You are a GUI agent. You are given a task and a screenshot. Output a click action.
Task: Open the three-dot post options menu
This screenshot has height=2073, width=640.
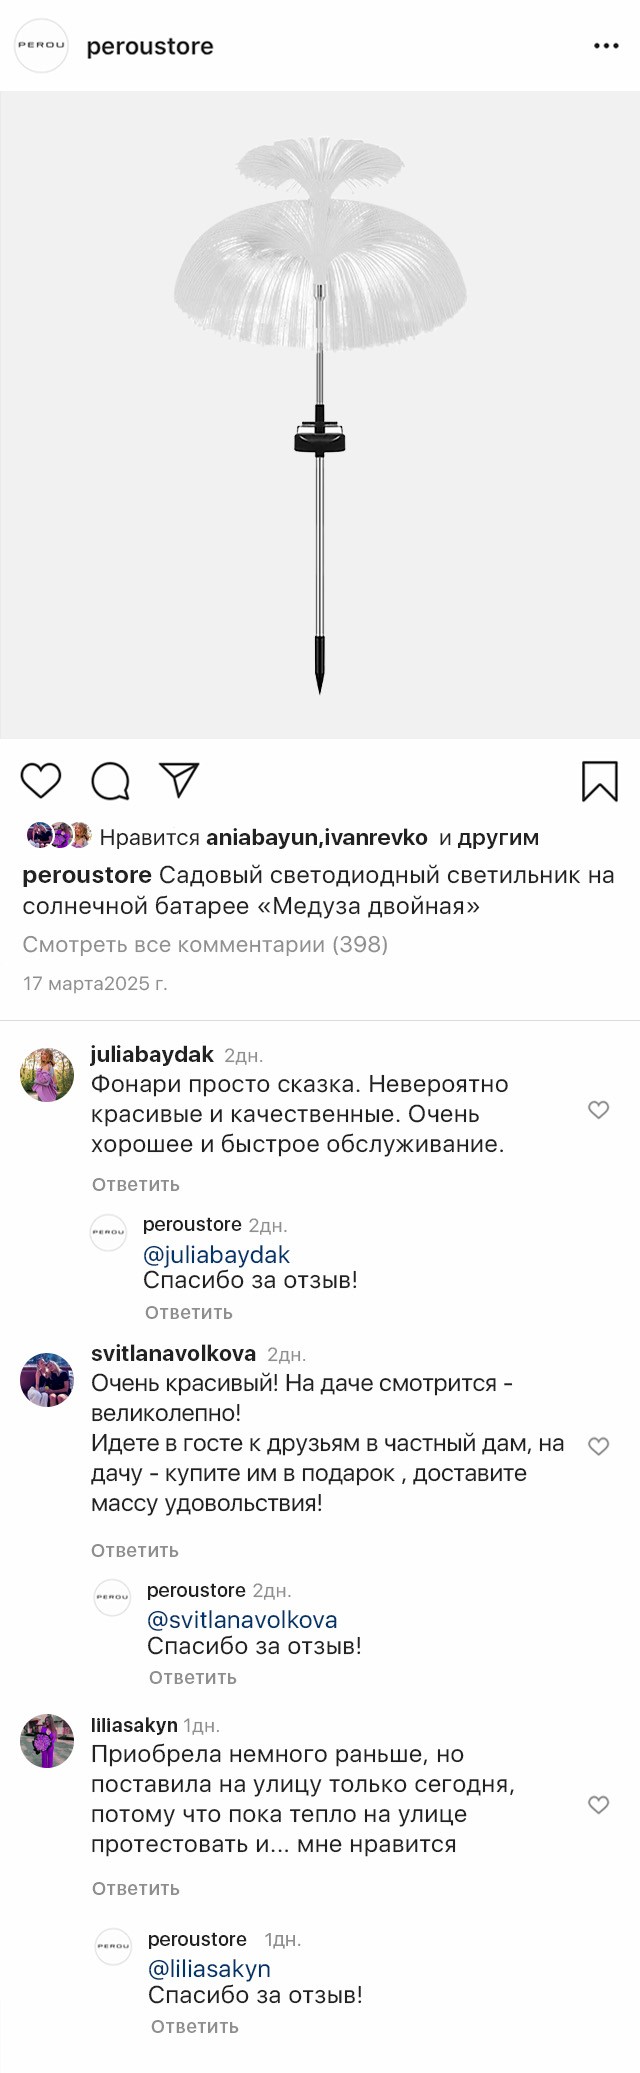coord(606,46)
